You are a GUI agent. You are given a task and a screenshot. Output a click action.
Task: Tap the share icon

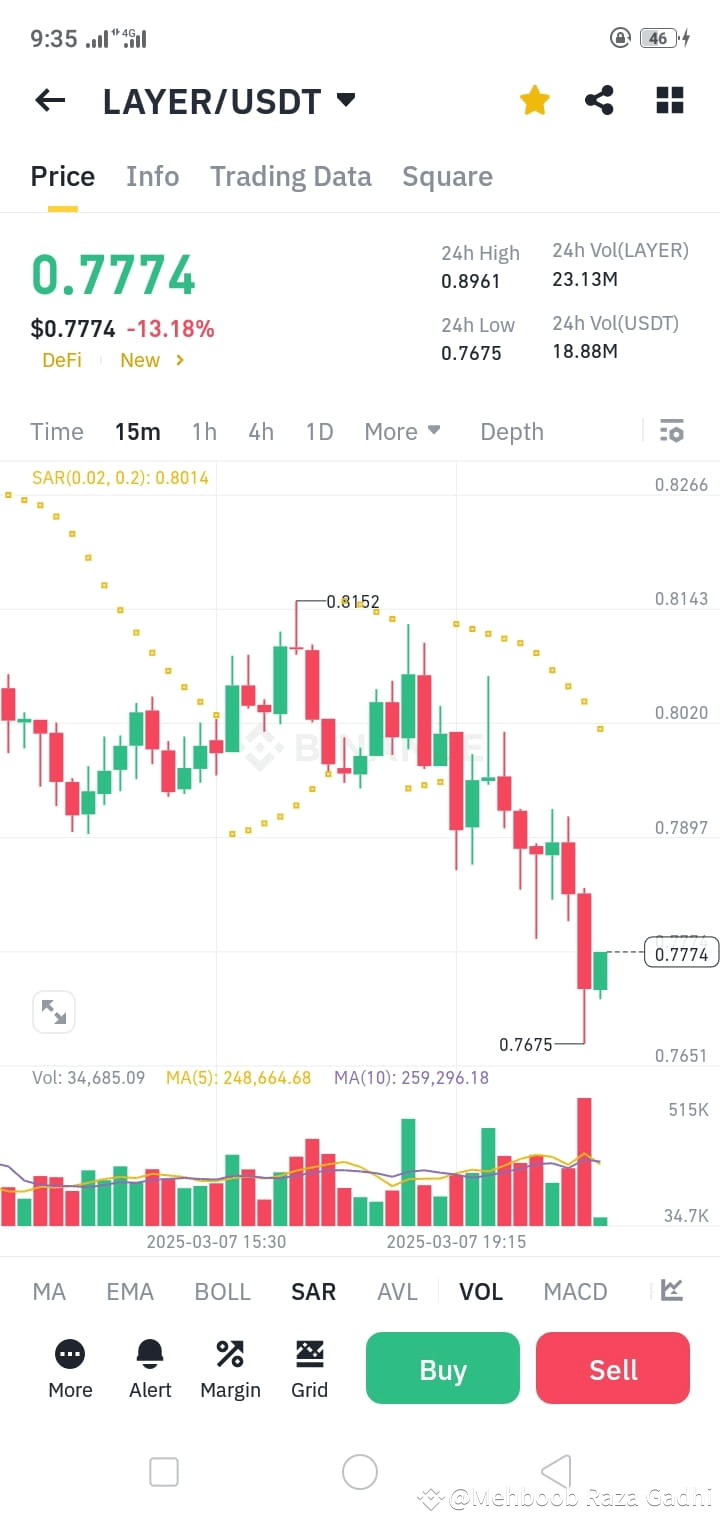click(x=599, y=100)
